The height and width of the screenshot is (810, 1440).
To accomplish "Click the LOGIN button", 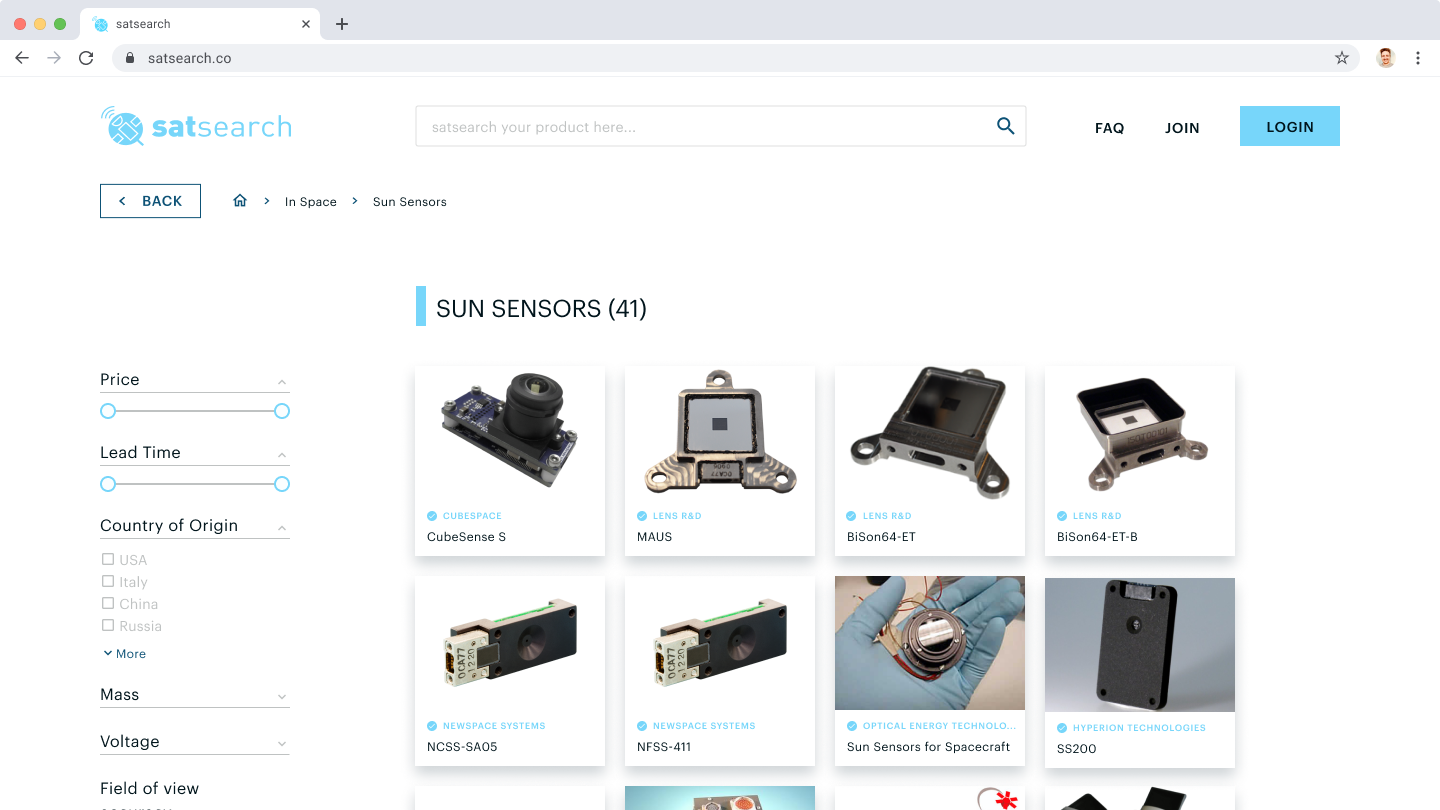I will tap(1290, 126).
